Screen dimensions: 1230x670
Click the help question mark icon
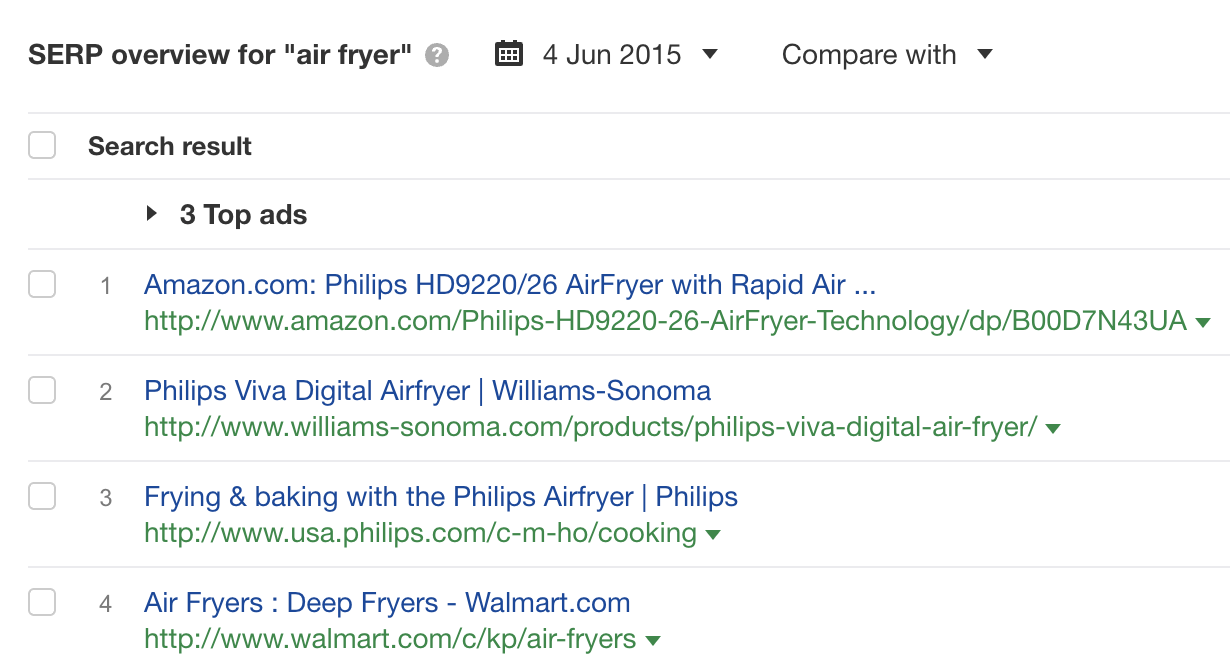[x=436, y=55]
